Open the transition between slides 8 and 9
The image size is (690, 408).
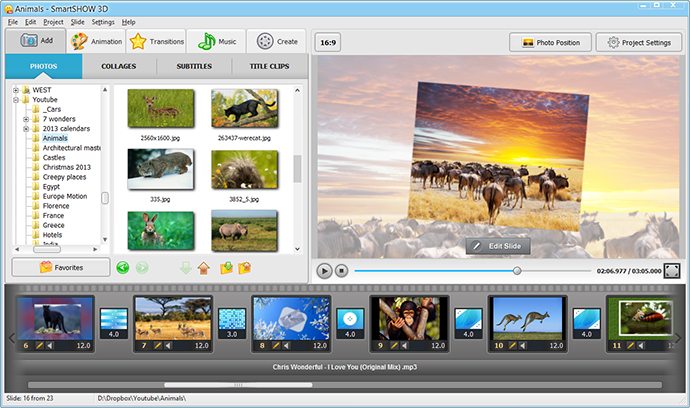350,318
